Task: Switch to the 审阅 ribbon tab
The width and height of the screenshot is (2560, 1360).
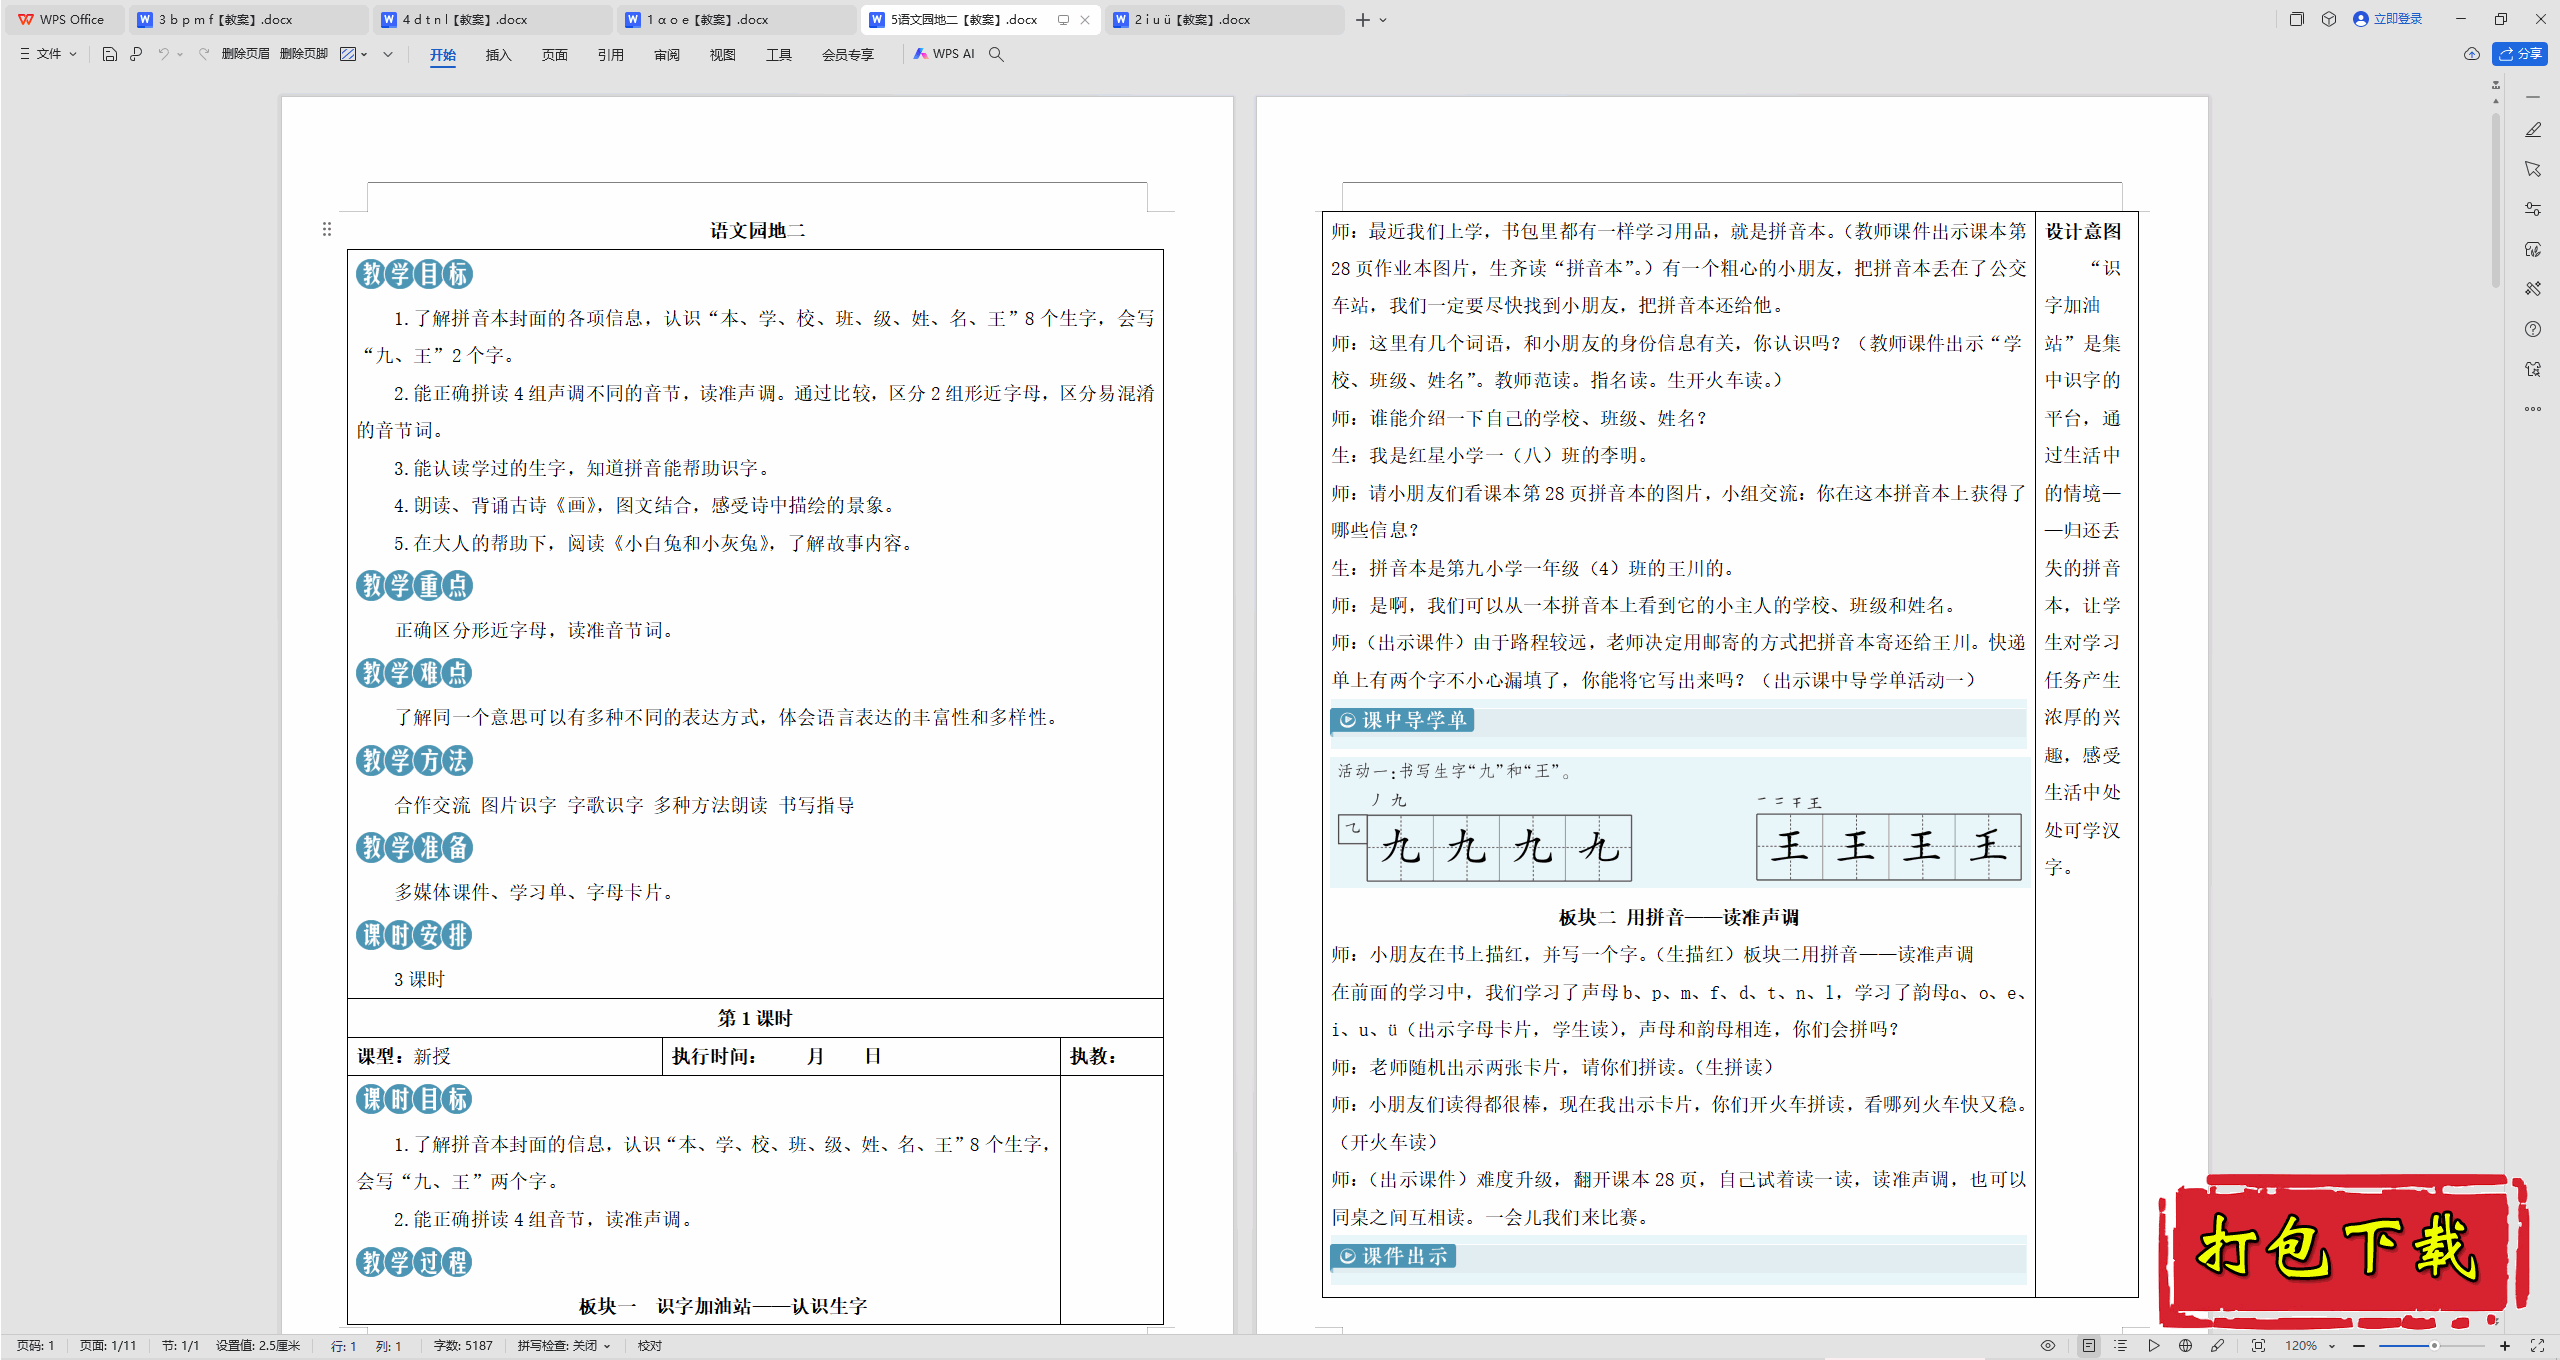Action: pyautogui.click(x=667, y=55)
